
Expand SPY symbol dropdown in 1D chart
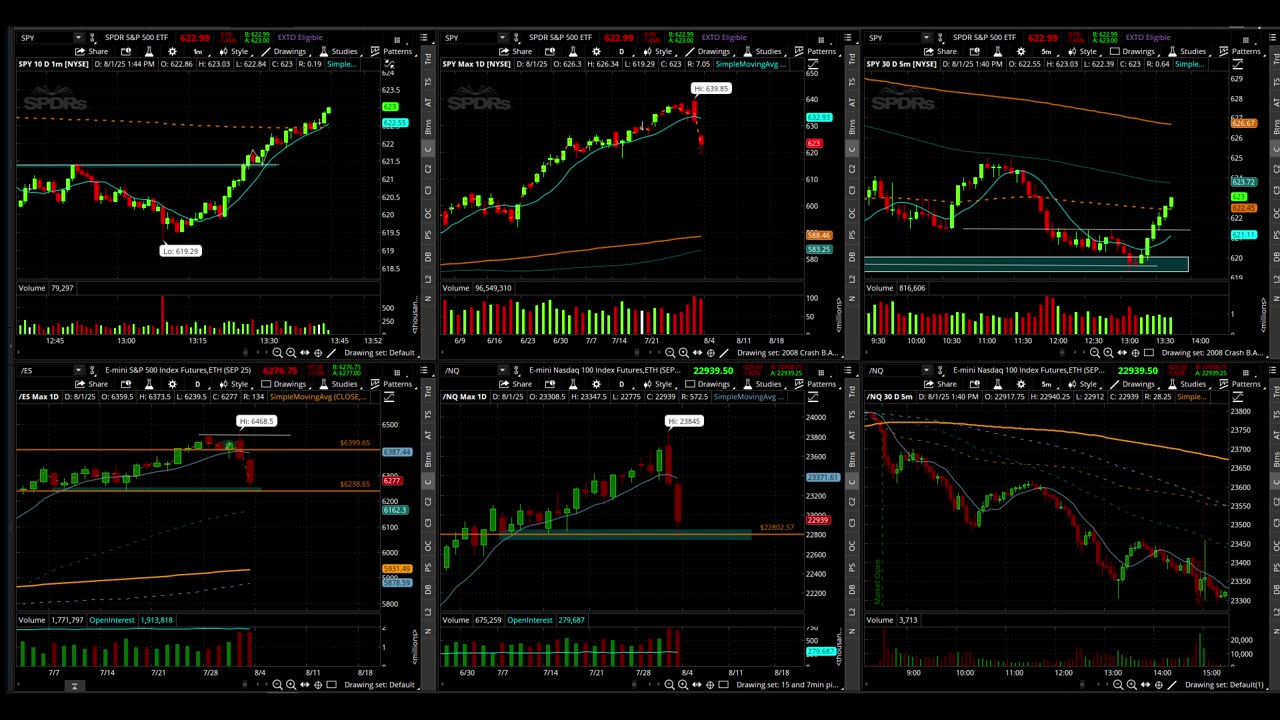pyautogui.click(x=502, y=37)
